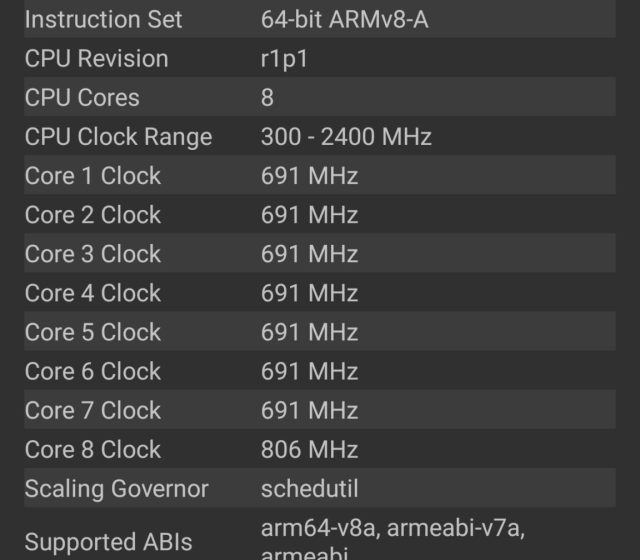Select the CPU Cores value 8
640x560 pixels.
pos(267,97)
